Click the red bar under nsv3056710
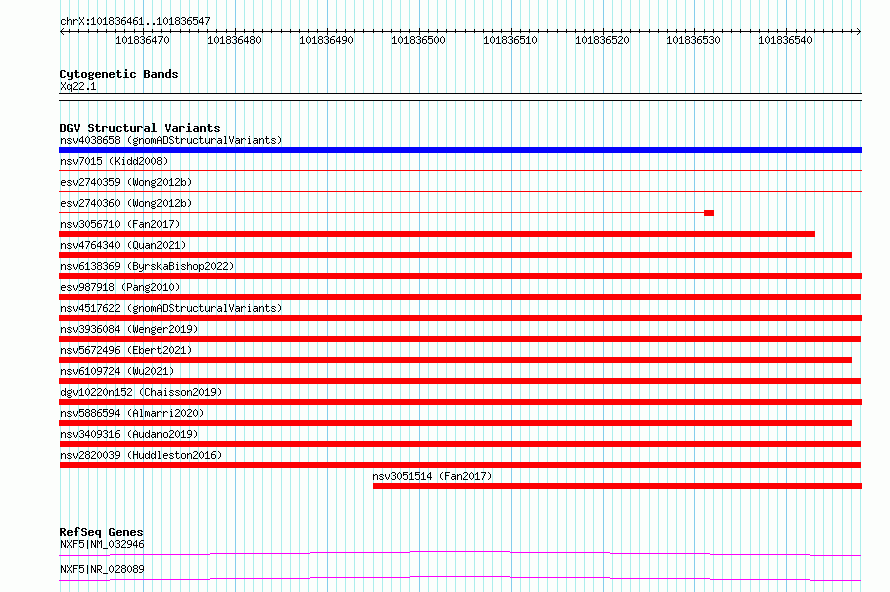 [437, 234]
